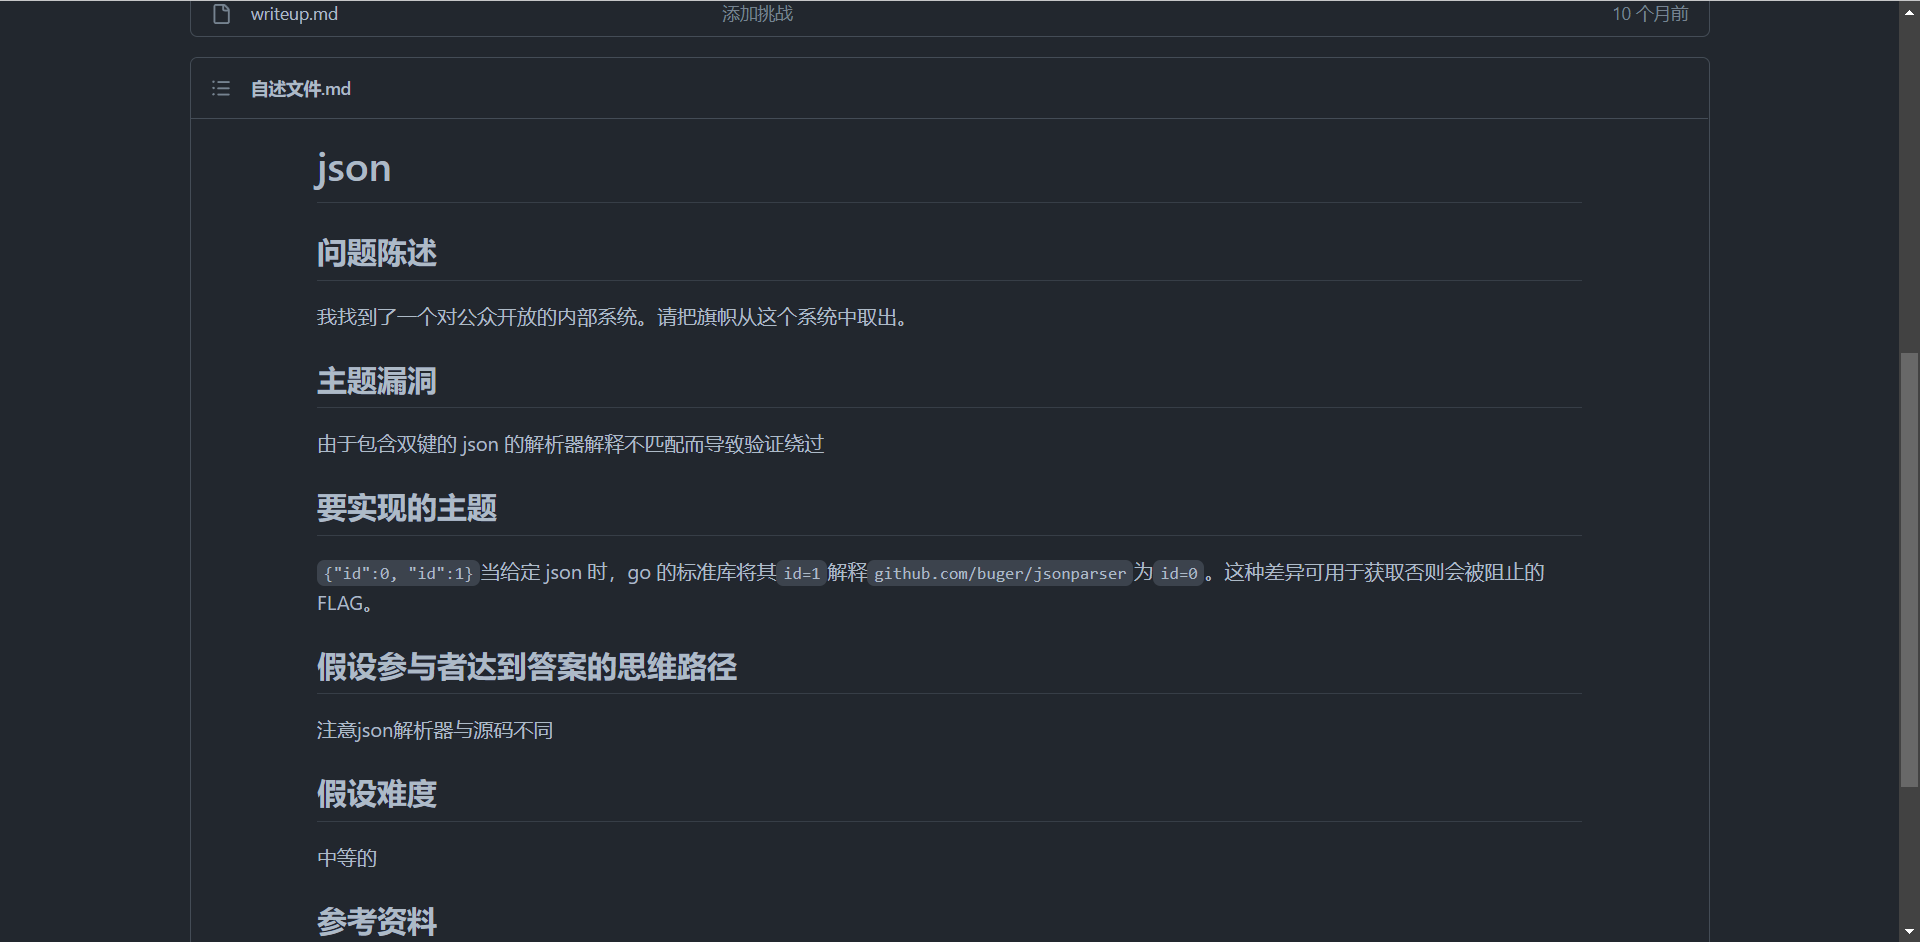The height and width of the screenshot is (942, 1920).
Task: Click the 问题陈述 heading
Action: pyautogui.click(x=377, y=253)
